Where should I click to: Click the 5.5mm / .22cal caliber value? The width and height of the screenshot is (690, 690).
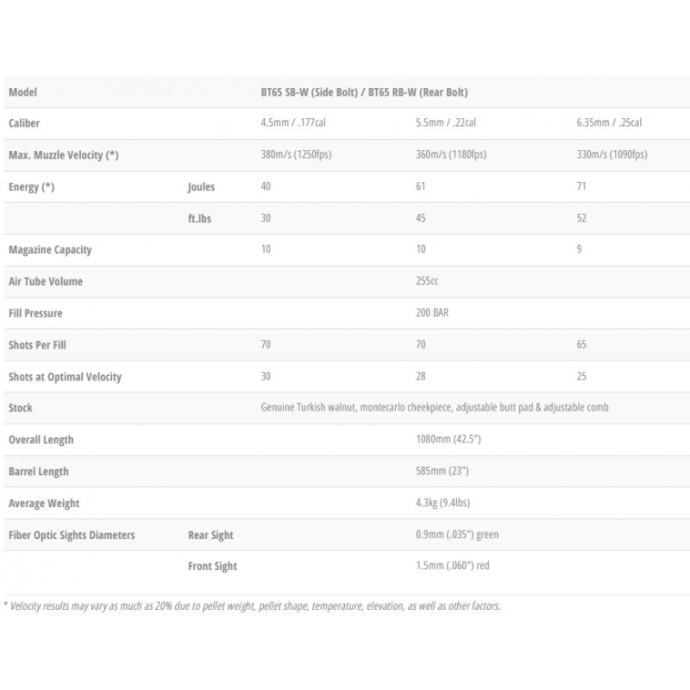coord(445,123)
